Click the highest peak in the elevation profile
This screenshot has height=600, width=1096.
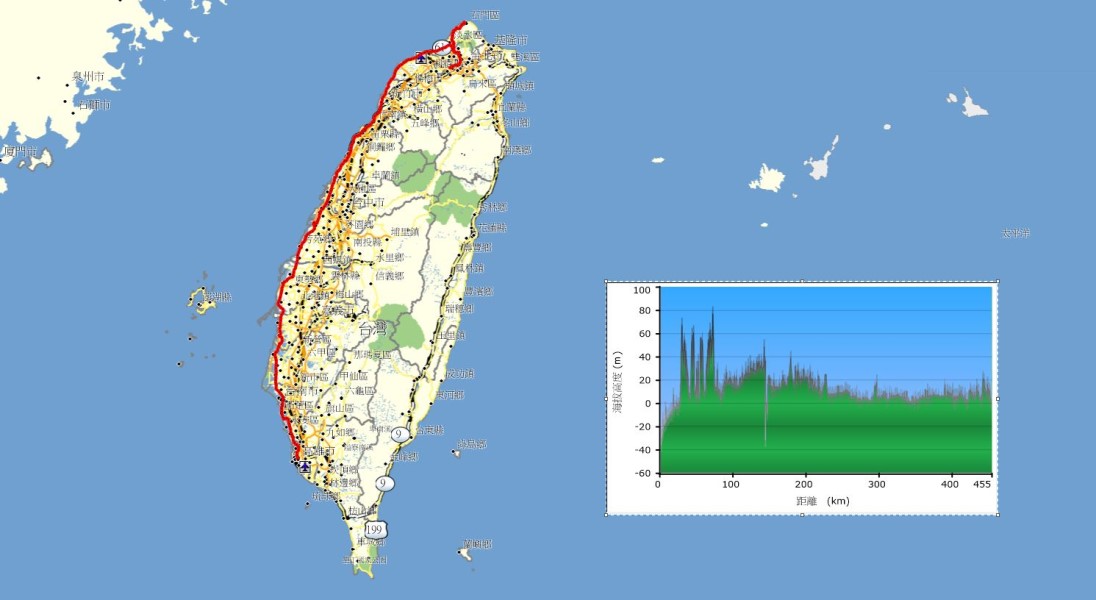click(x=712, y=310)
